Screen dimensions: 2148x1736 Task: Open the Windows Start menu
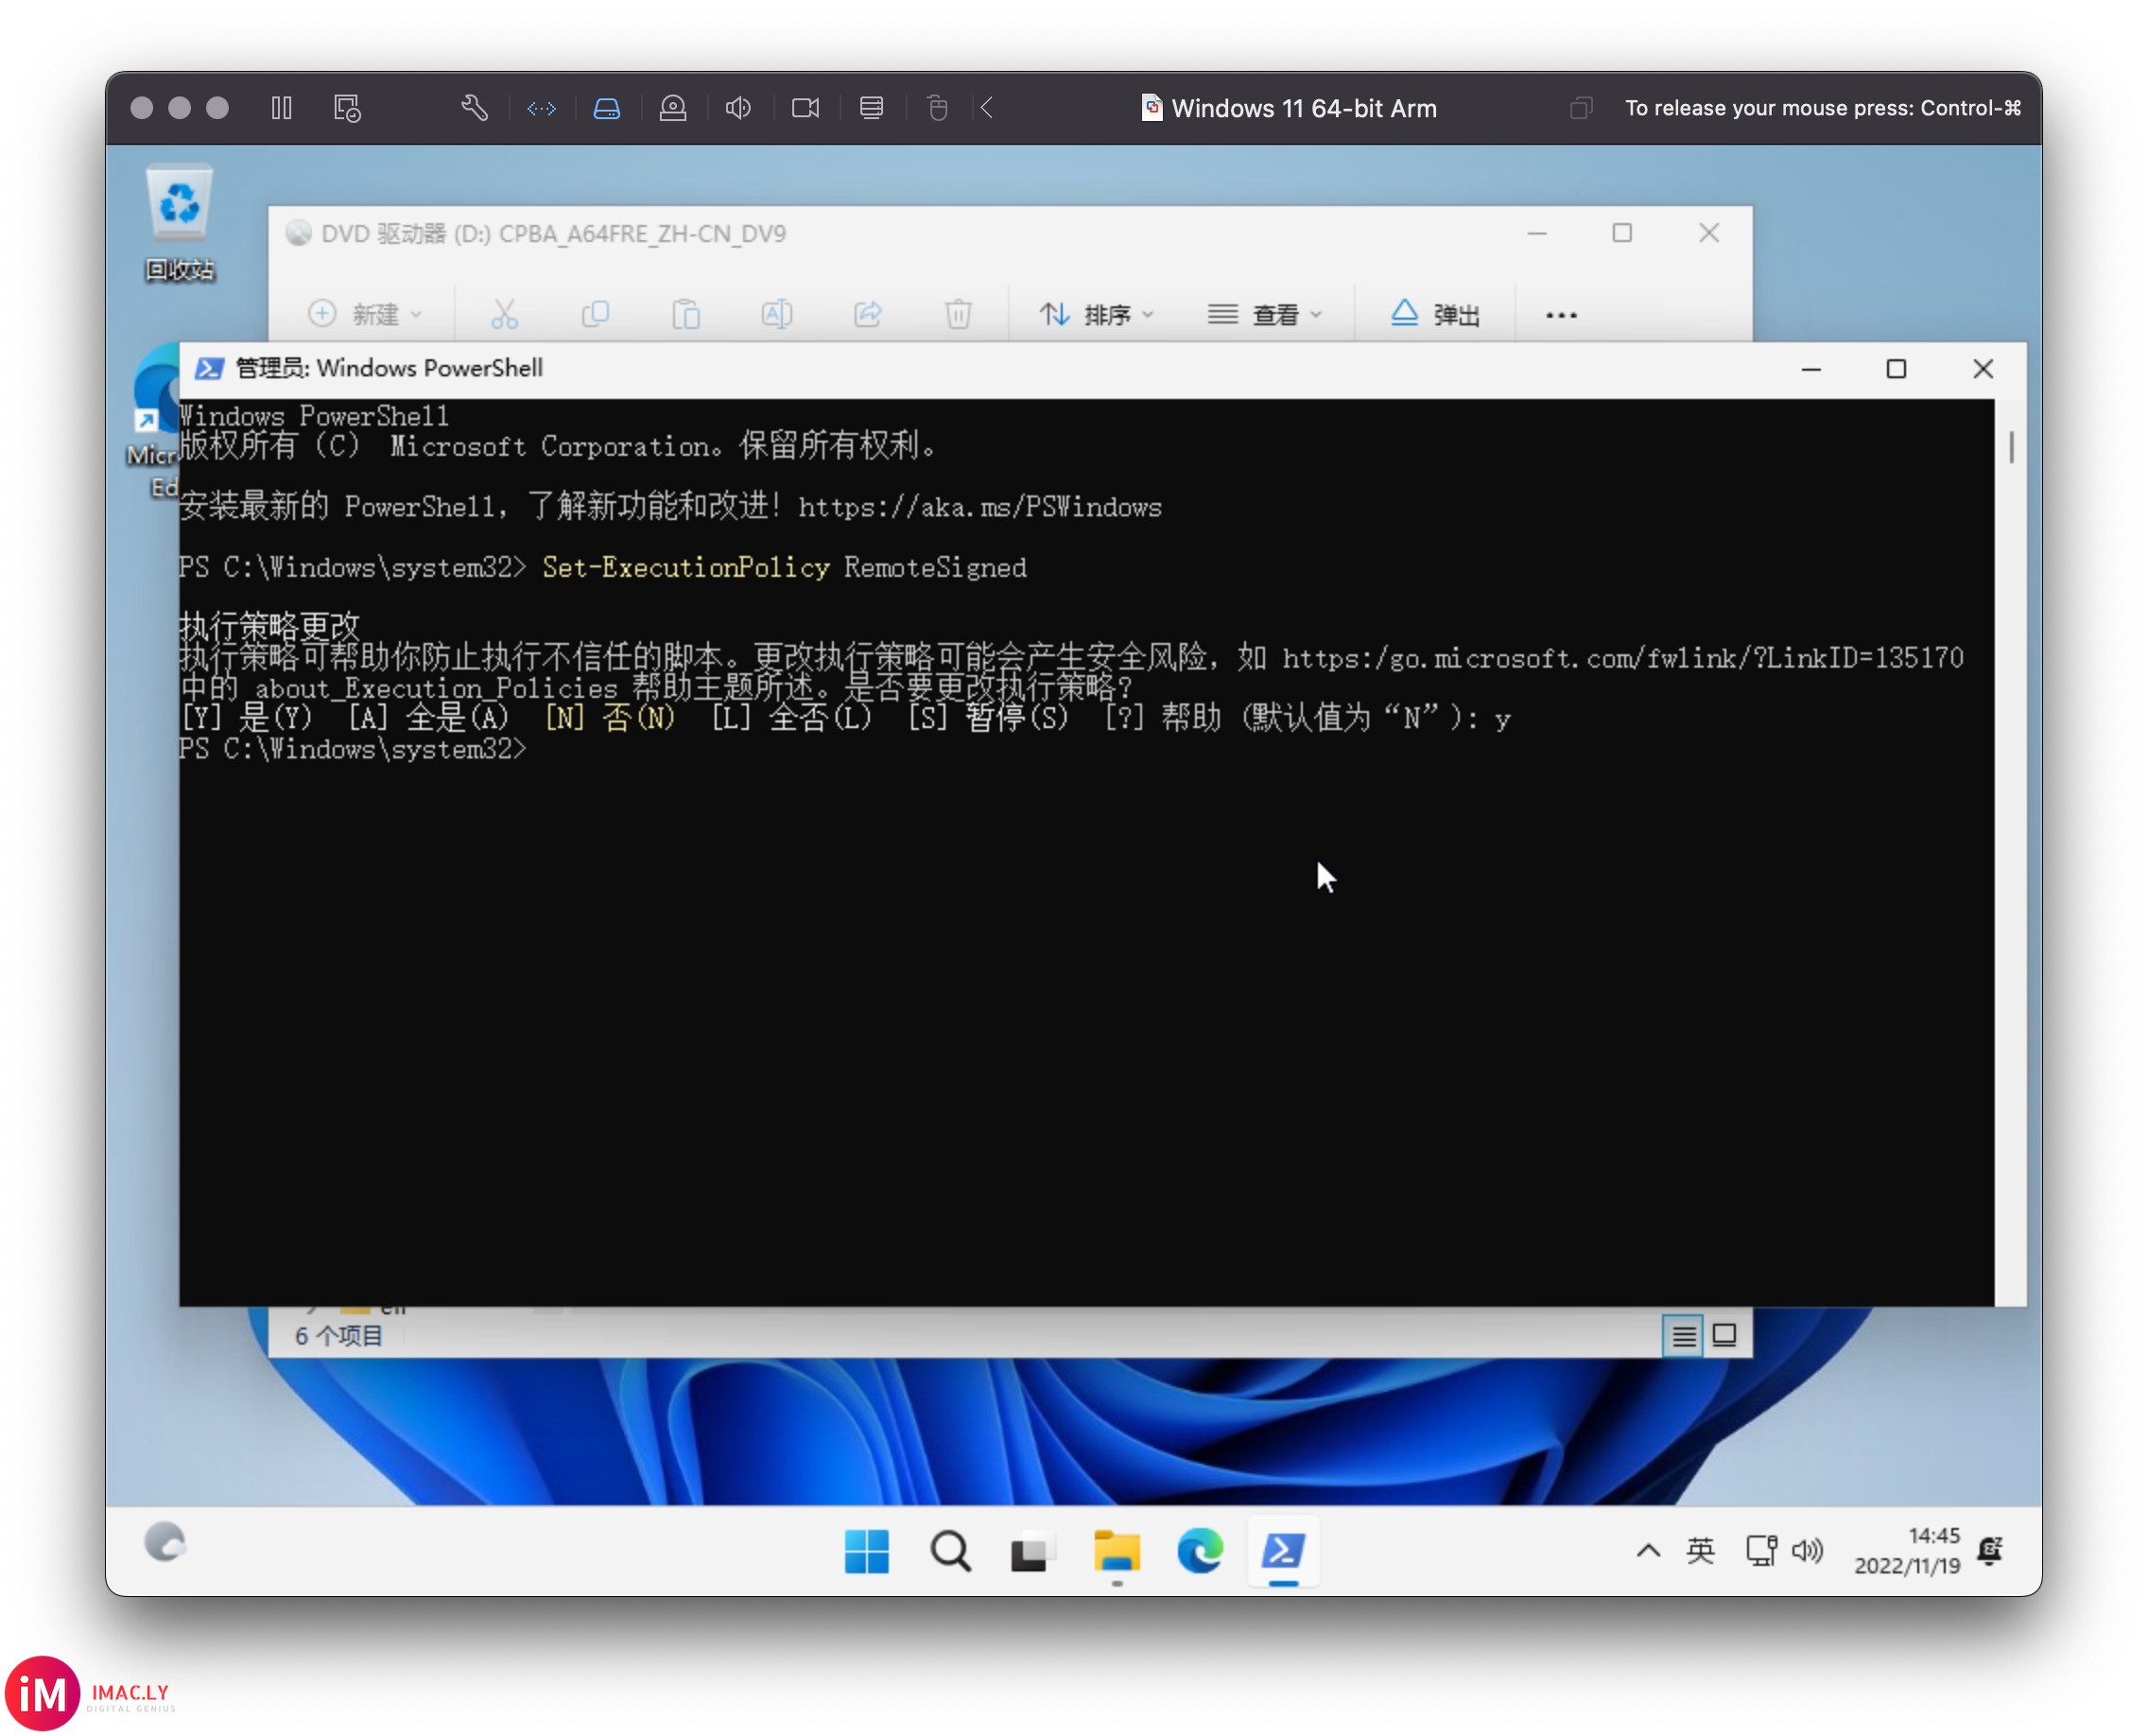point(866,1551)
